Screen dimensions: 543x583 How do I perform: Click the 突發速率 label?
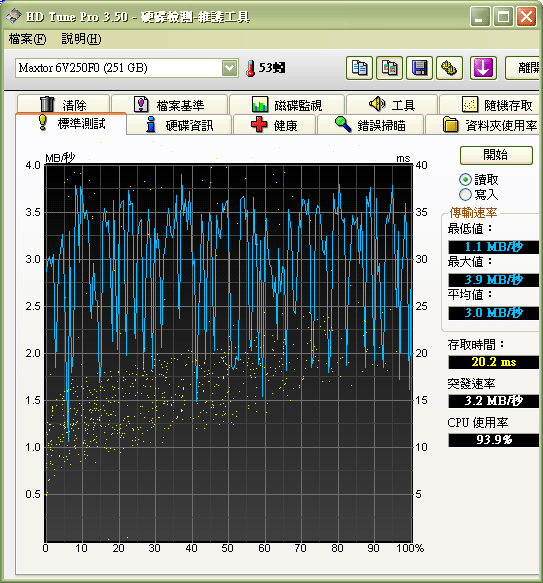pos(471,383)
